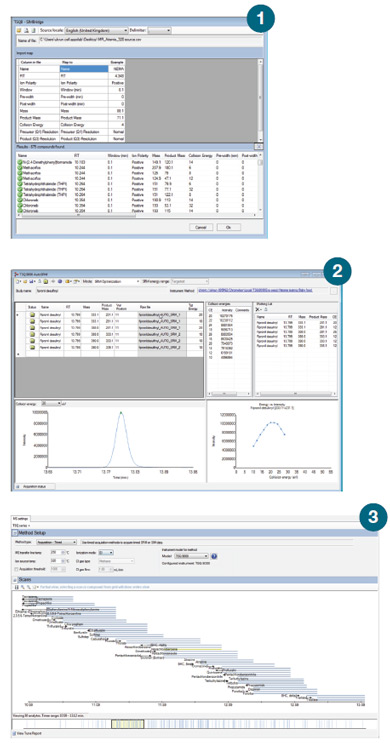
Task: Click green check on N-(2,4-Dimethylphenyl)formamide row
Action: (x=19, y=163)
